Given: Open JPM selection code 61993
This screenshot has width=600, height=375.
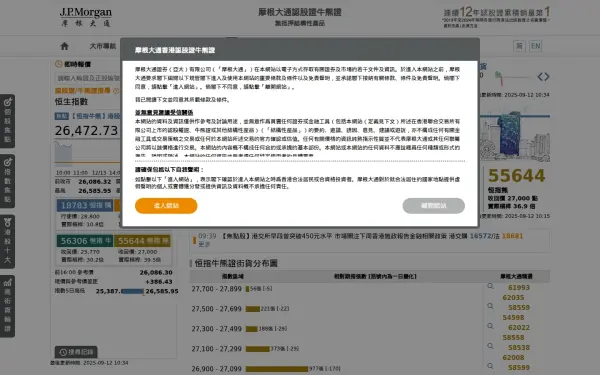Looking at the screenshot, I should pos(519,288).
